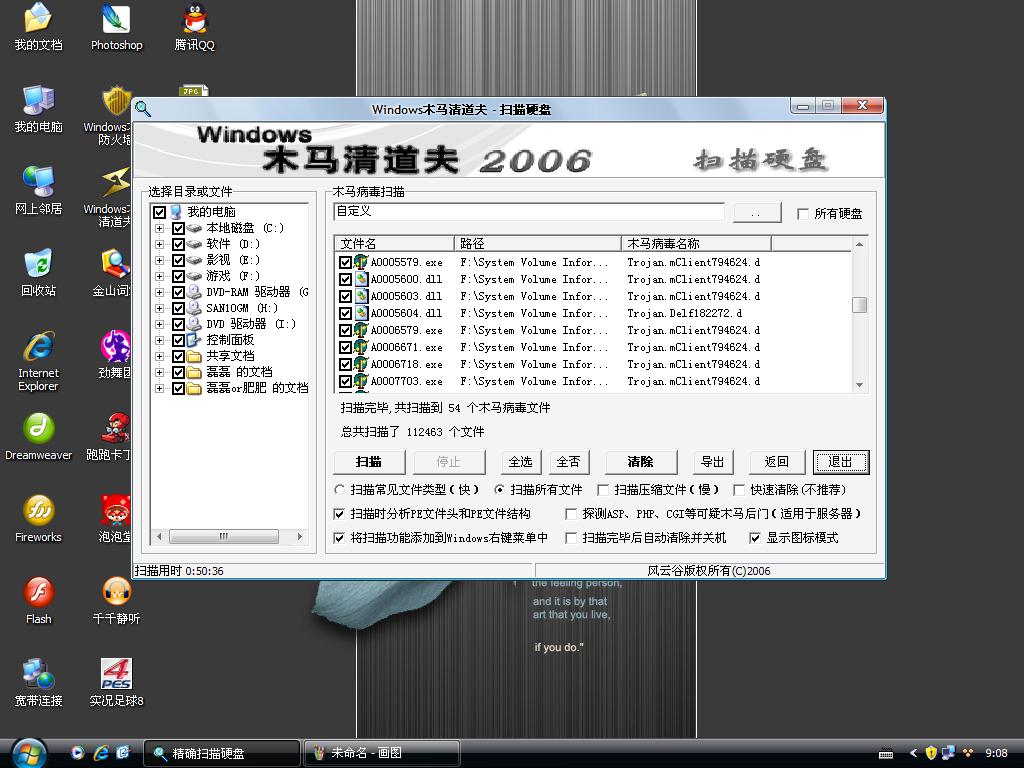Click the results list scroll-down arrow
Viewport: 1024px width, 768px height.
click(x=859, y=385)
